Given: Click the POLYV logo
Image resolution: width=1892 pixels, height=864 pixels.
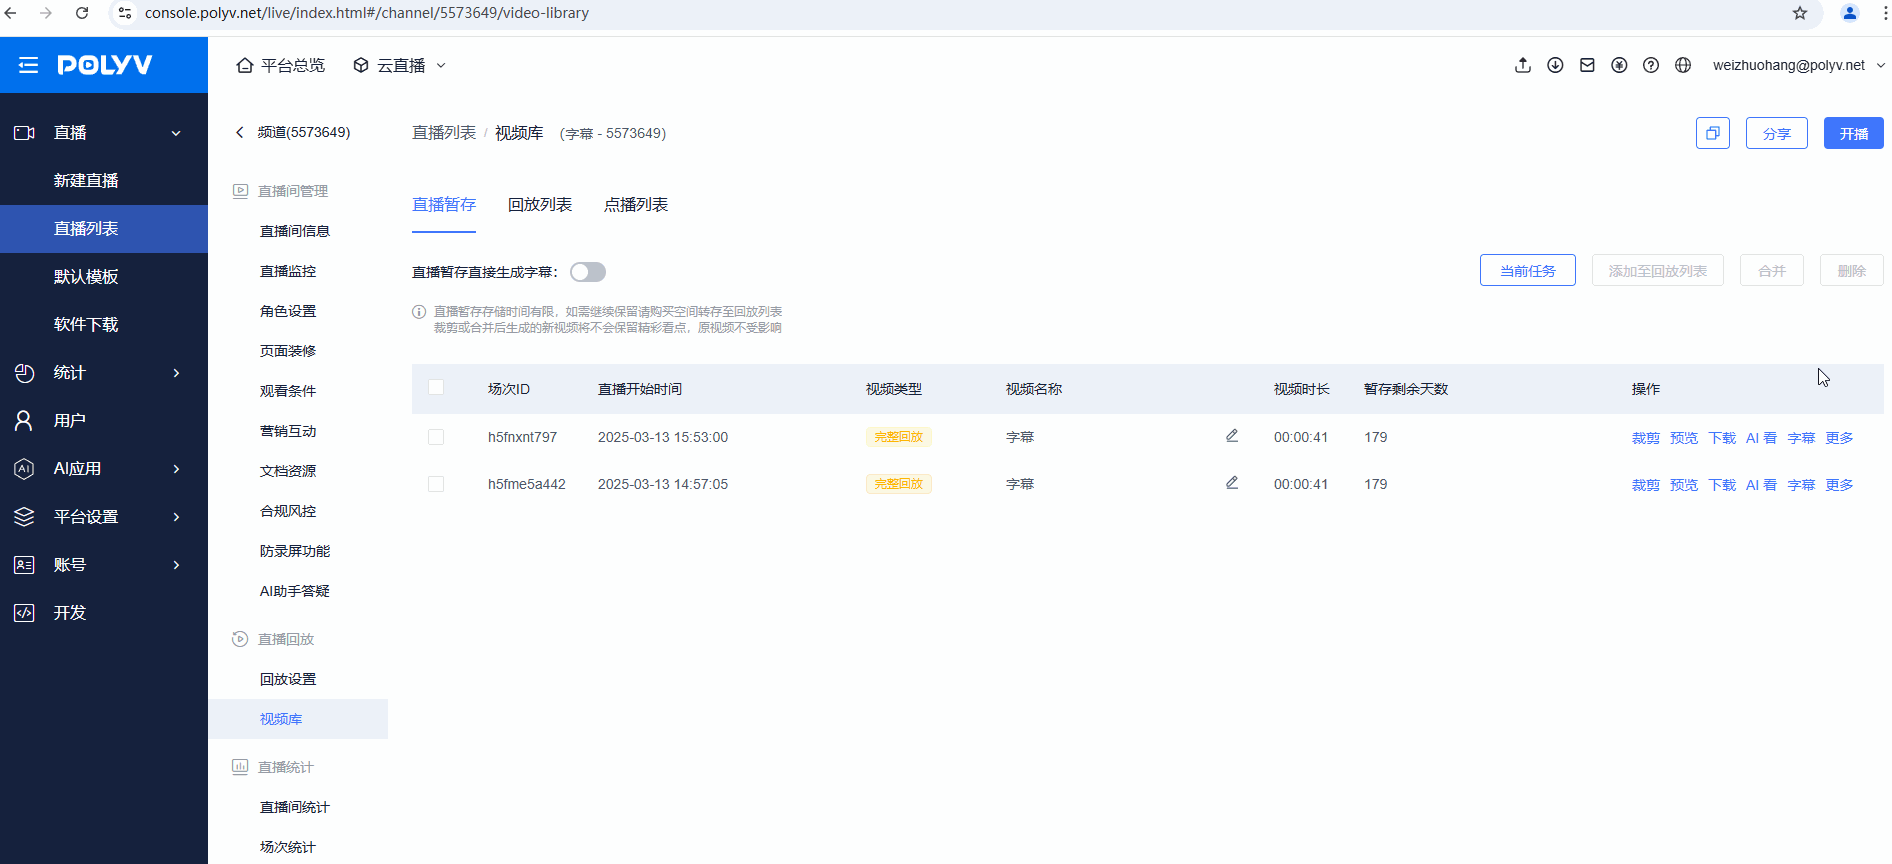Looking at the screenshot, I should pos(105,65).
